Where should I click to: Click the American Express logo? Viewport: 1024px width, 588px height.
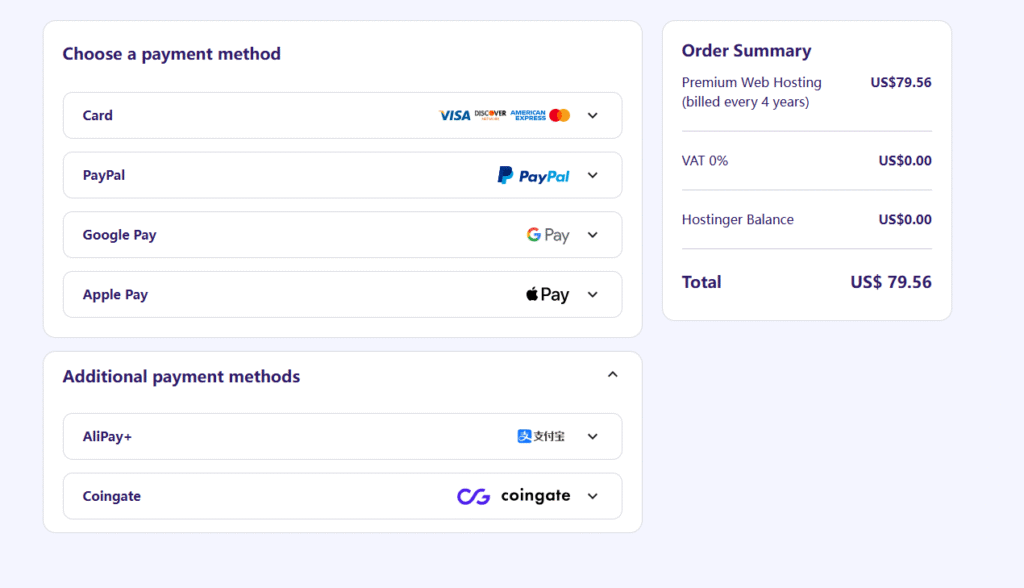528,115
